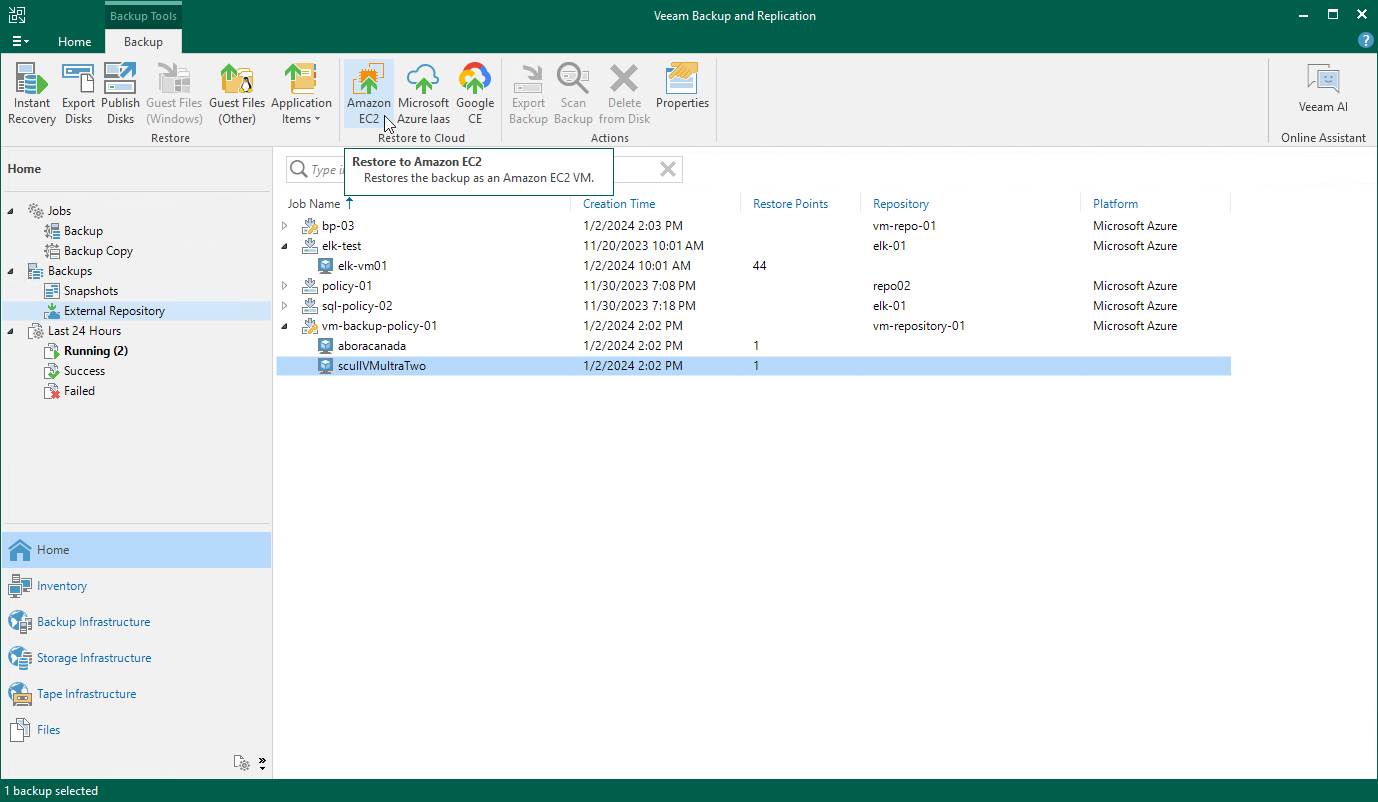Viewport: 1378px width, 802px height.
Task: Select Failed in the tree
Action: pos(79,391)
